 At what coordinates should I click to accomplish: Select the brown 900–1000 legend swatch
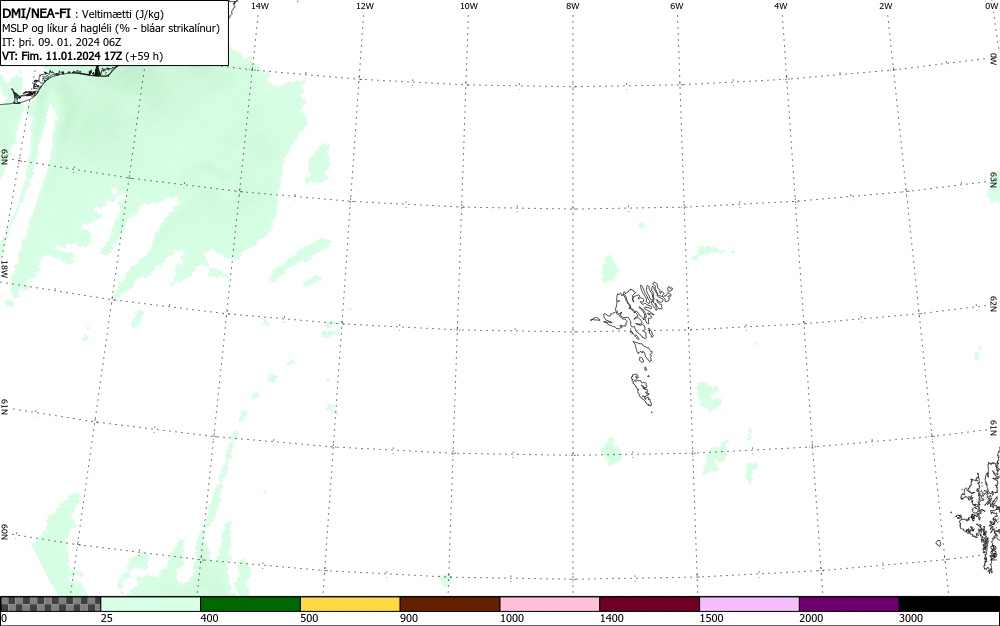tap(450, 604)
